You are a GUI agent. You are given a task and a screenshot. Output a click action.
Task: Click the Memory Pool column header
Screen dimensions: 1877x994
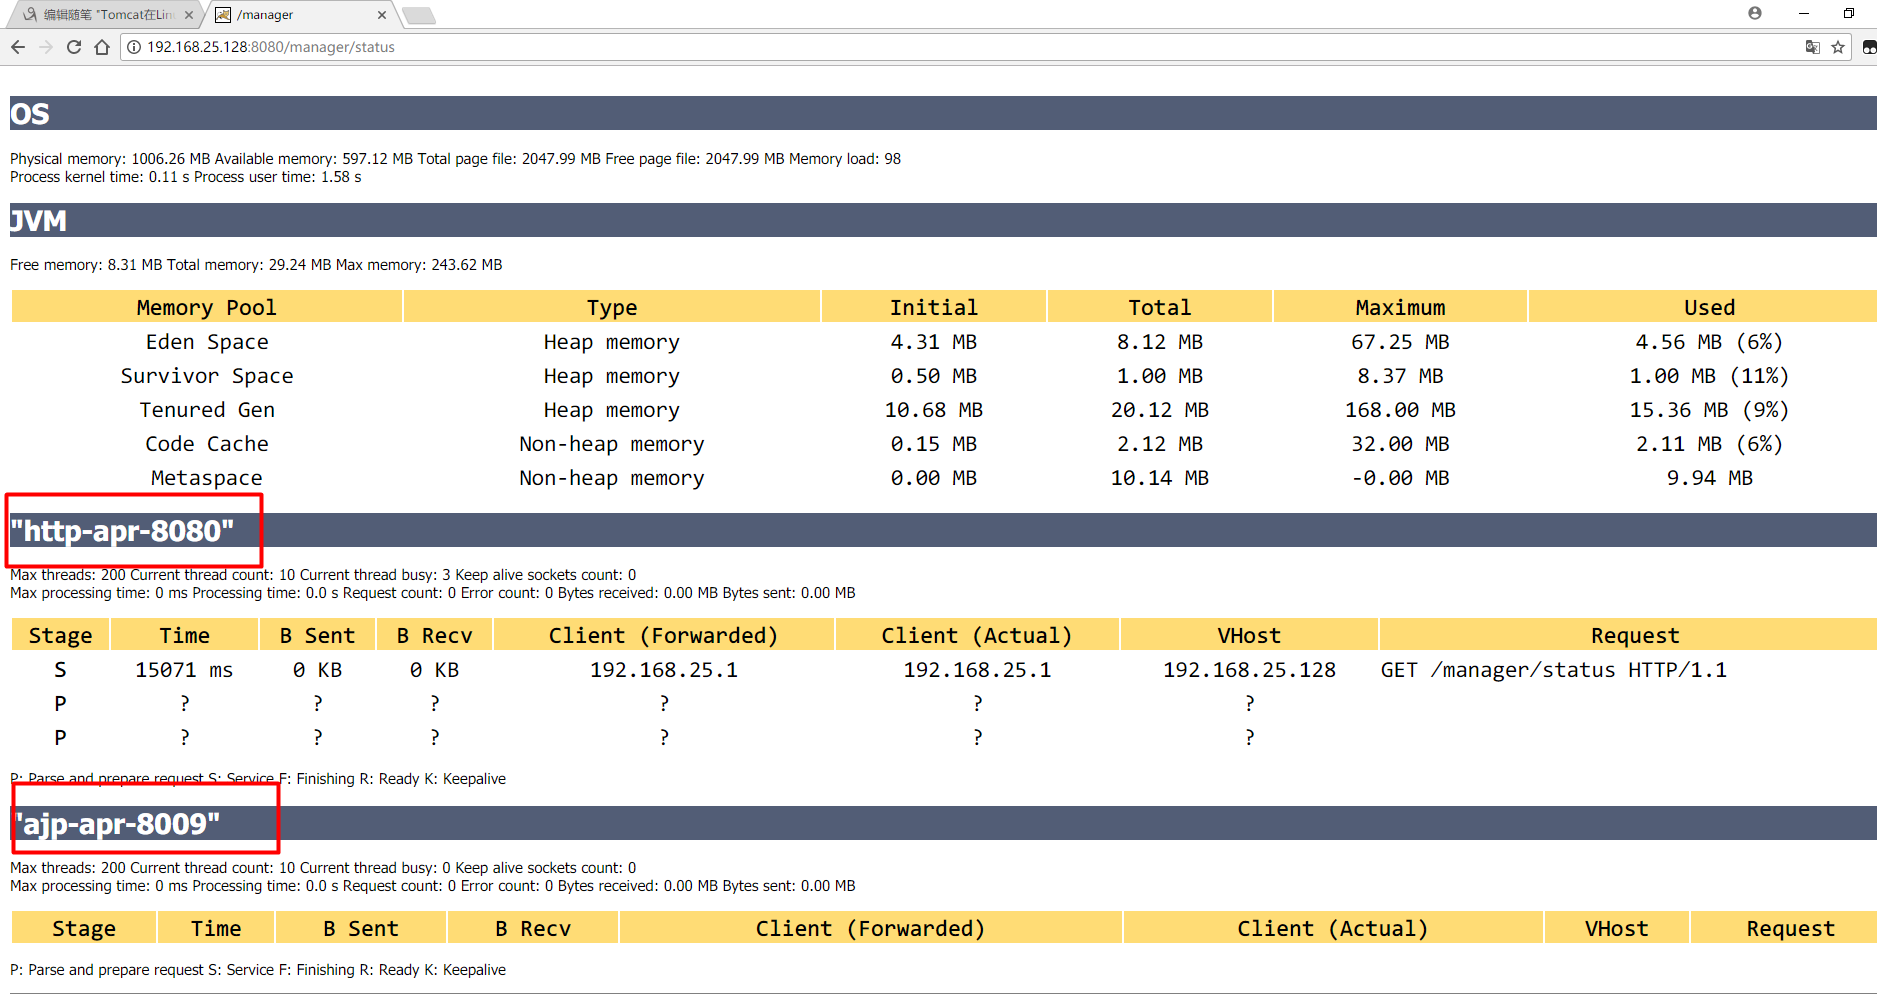[x=207, y=307]
